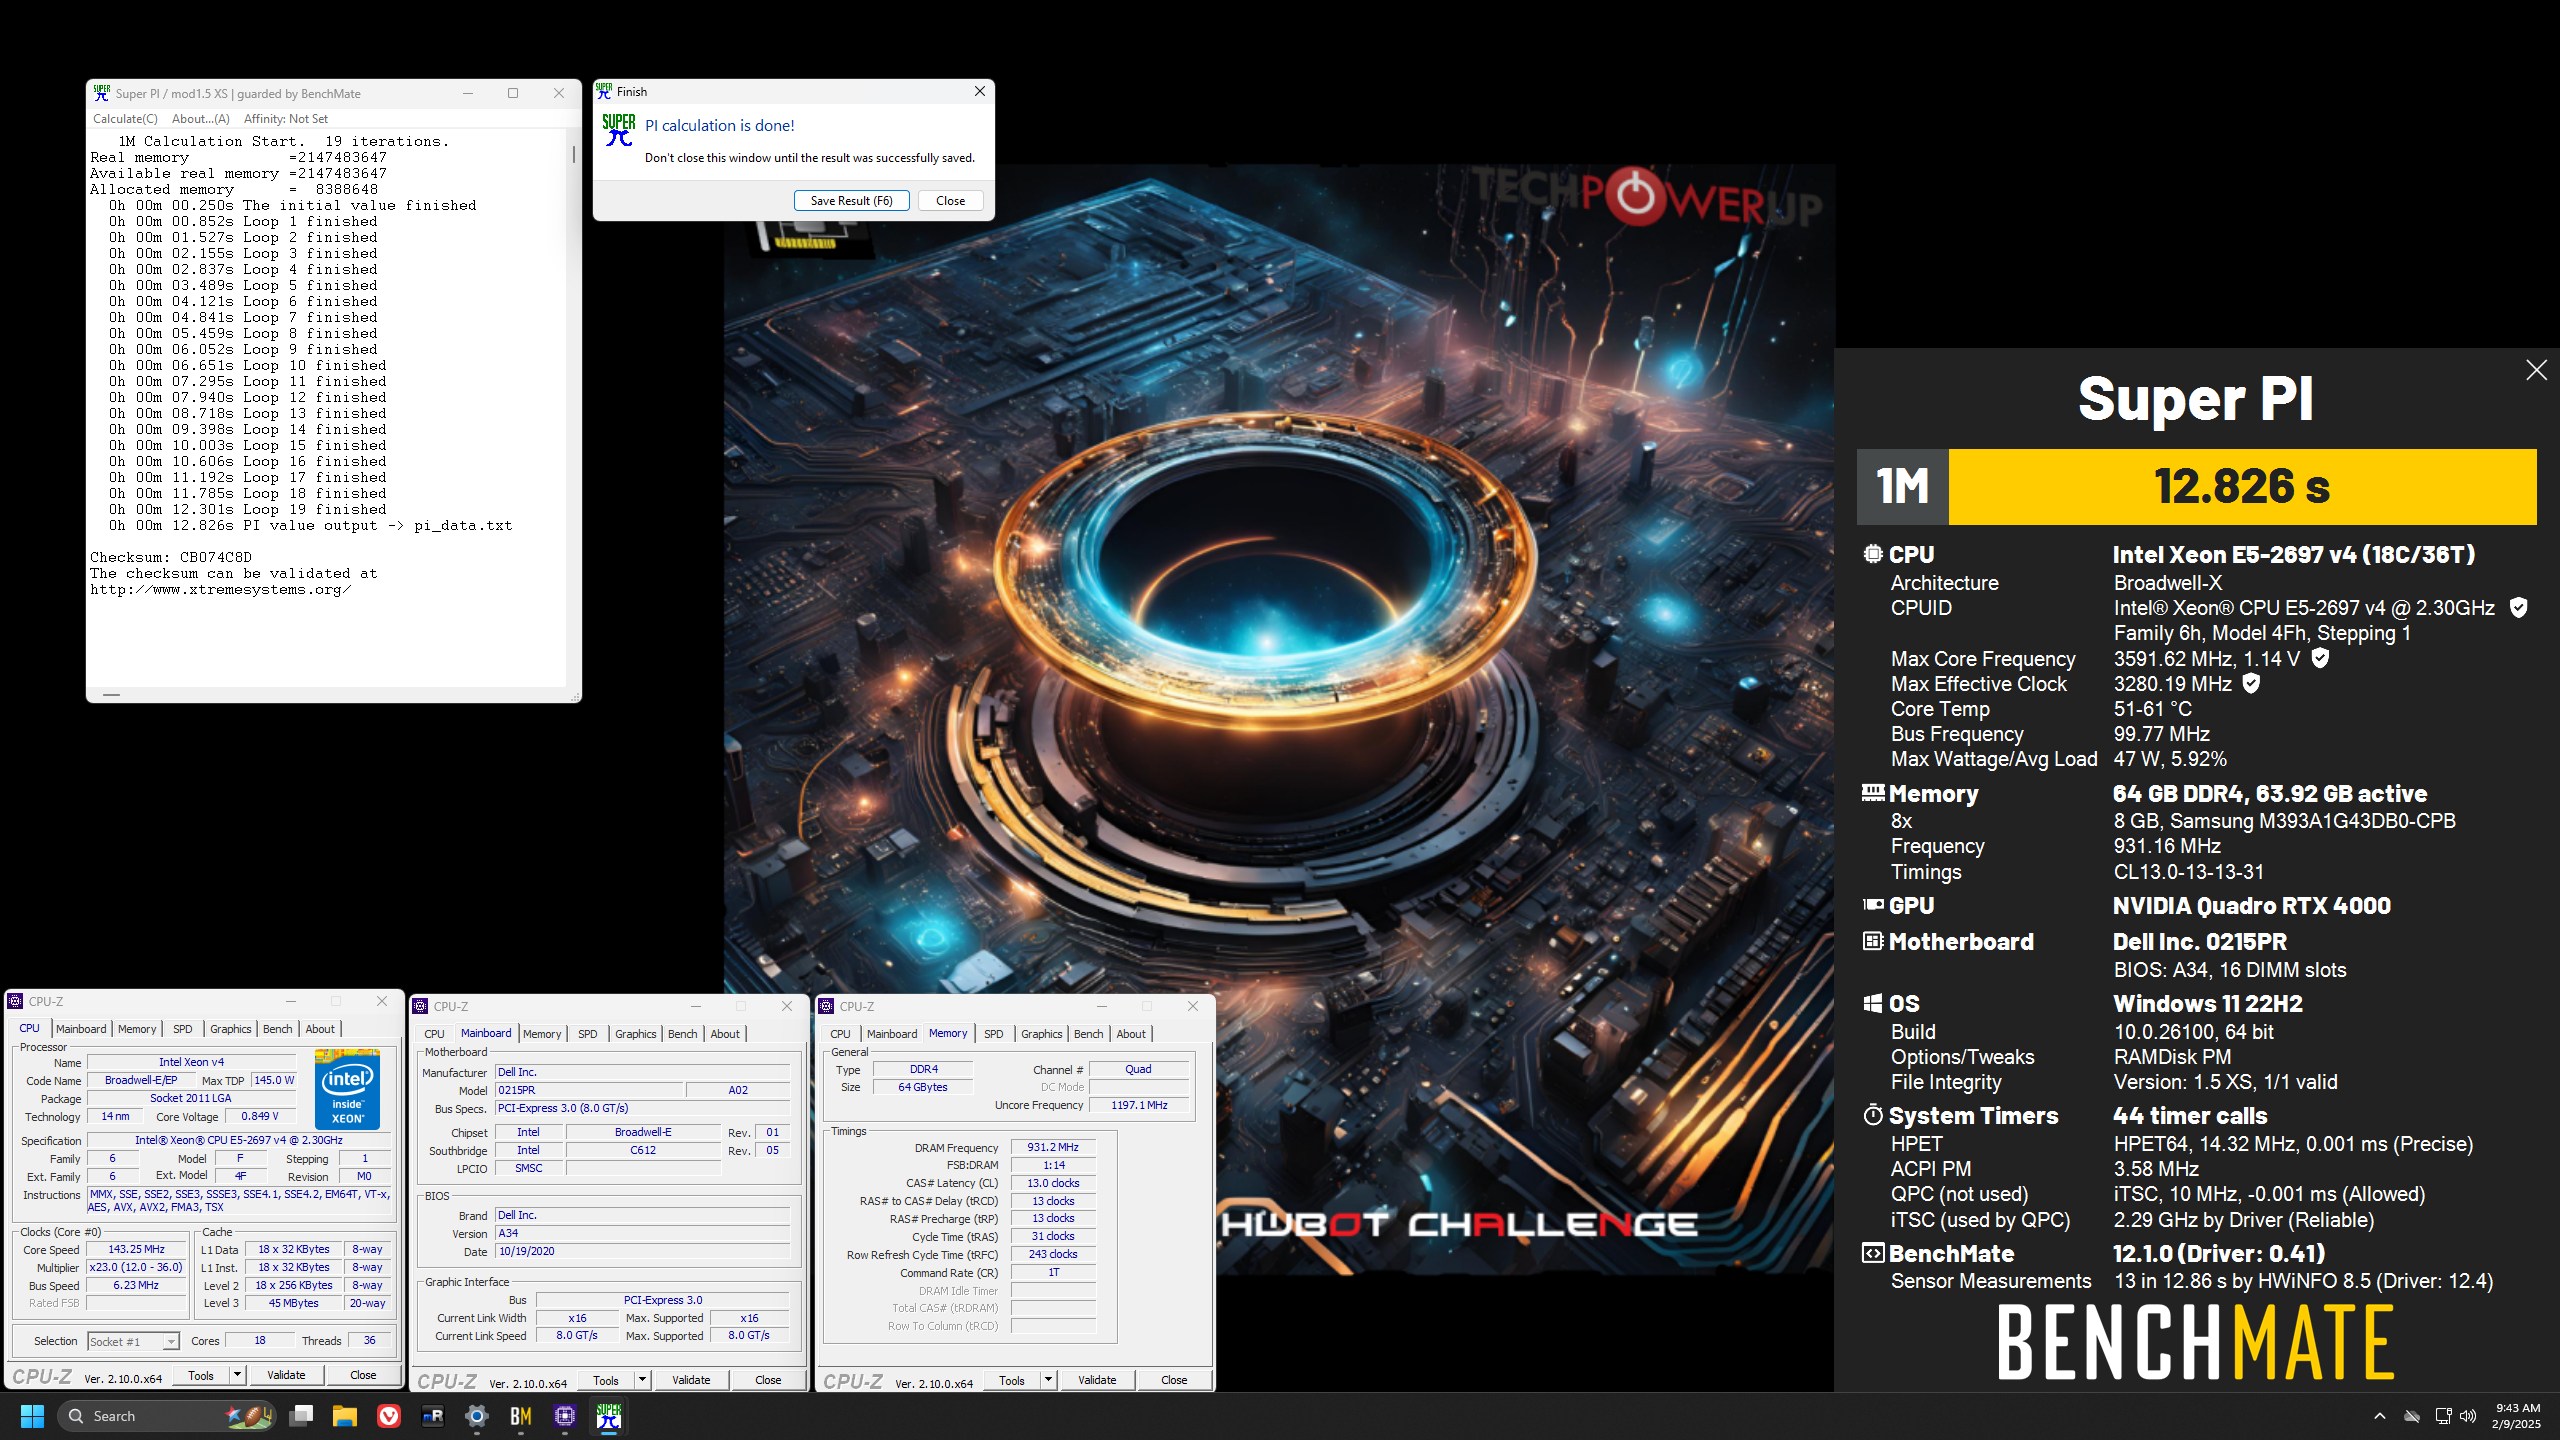Open Memory tab in middle CPU-Z Mainboard window
Image resolution: width=2560 pixels, height=1440 pixels.
click(x=542, y=1034)
